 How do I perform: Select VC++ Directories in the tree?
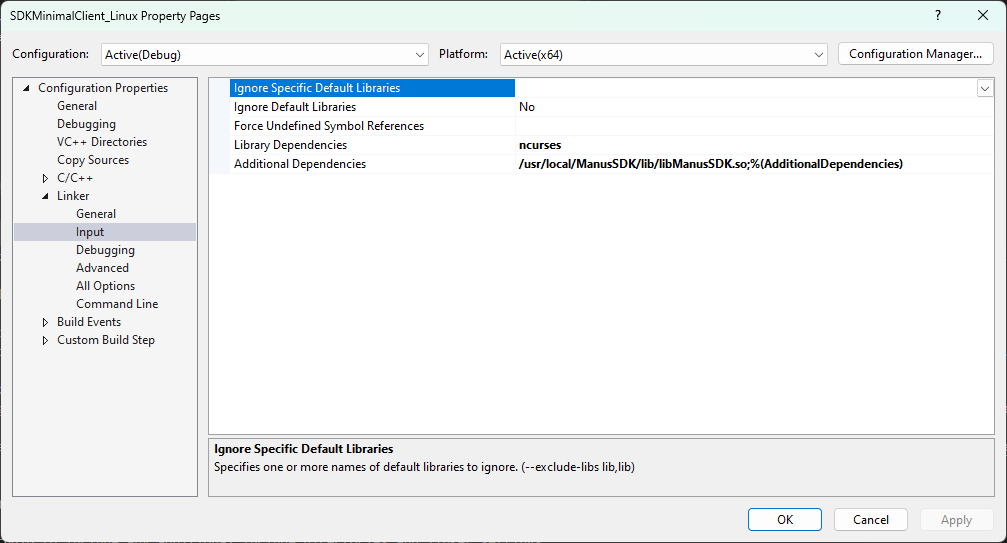coord(101,142)
